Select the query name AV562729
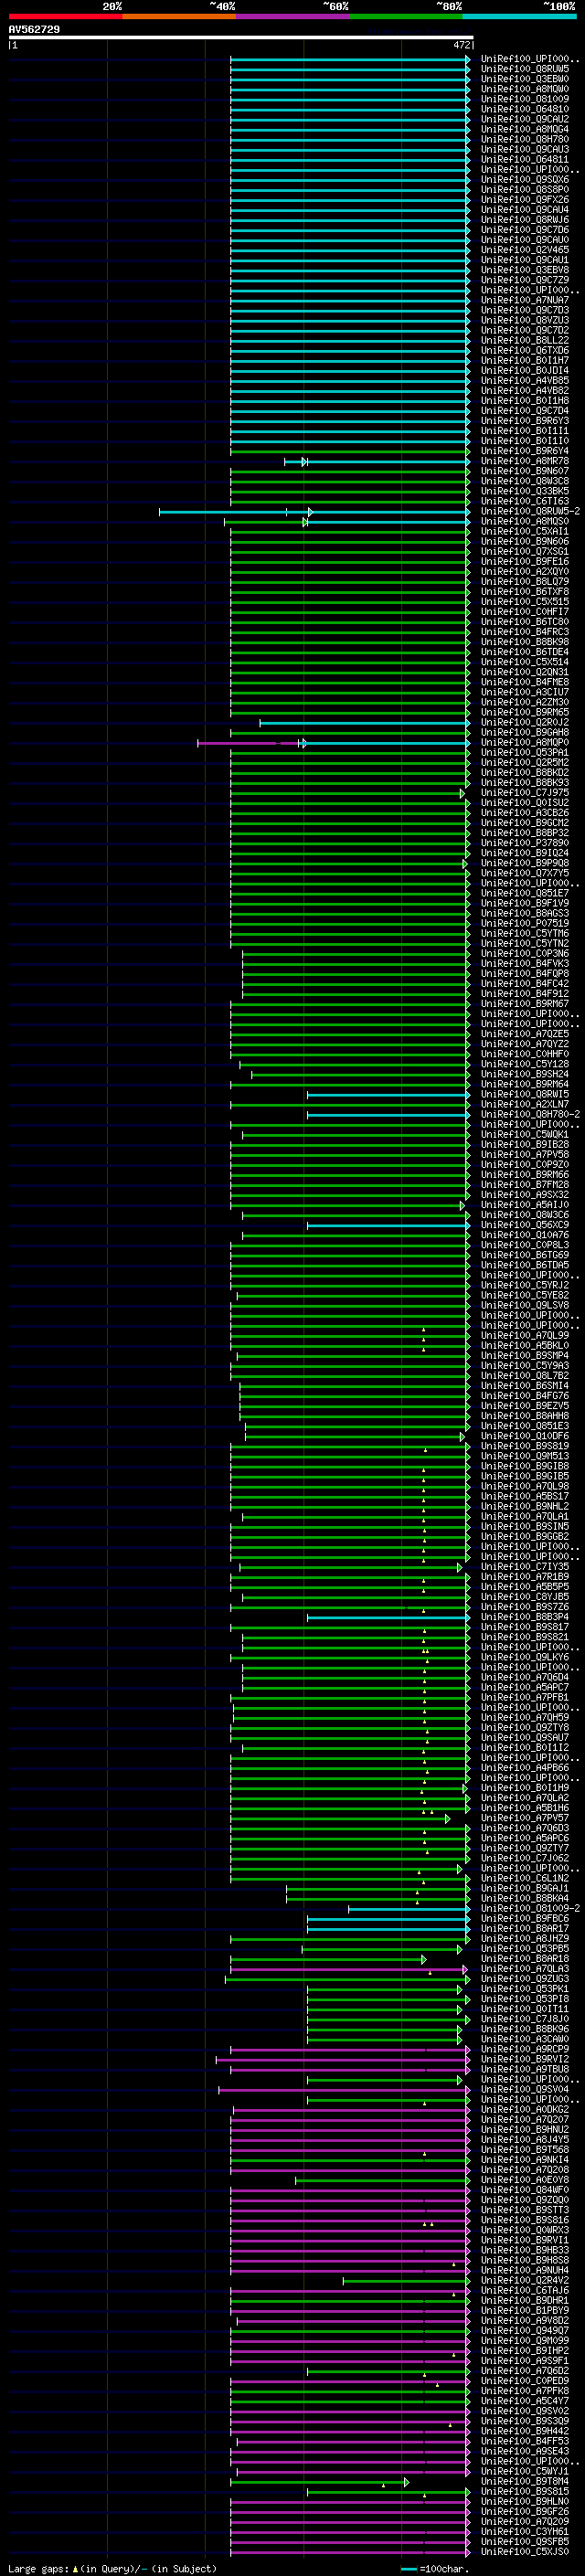Viewport: 585px width, 2576px height. tap(34, 29)
